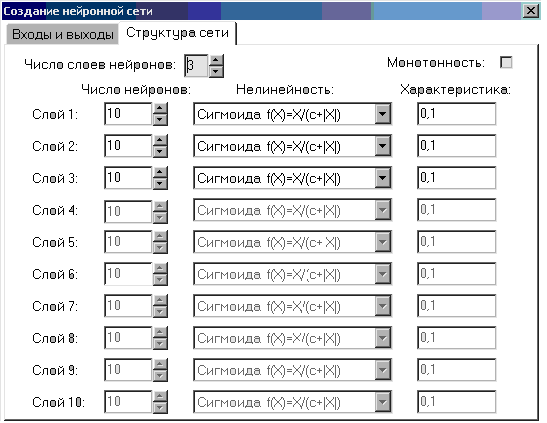Switch to the Входы и выходы tab

click(62, 35)
